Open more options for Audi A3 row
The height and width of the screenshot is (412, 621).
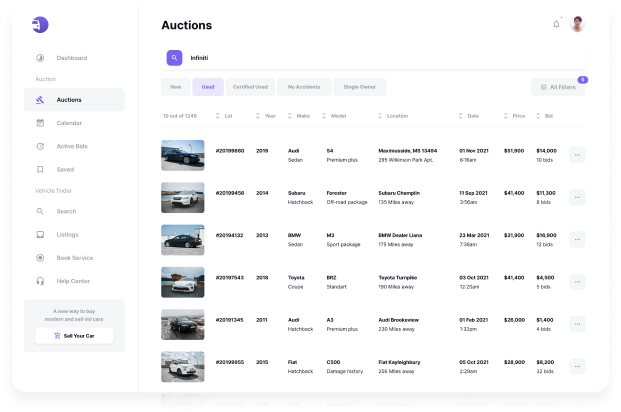point(577,324)
